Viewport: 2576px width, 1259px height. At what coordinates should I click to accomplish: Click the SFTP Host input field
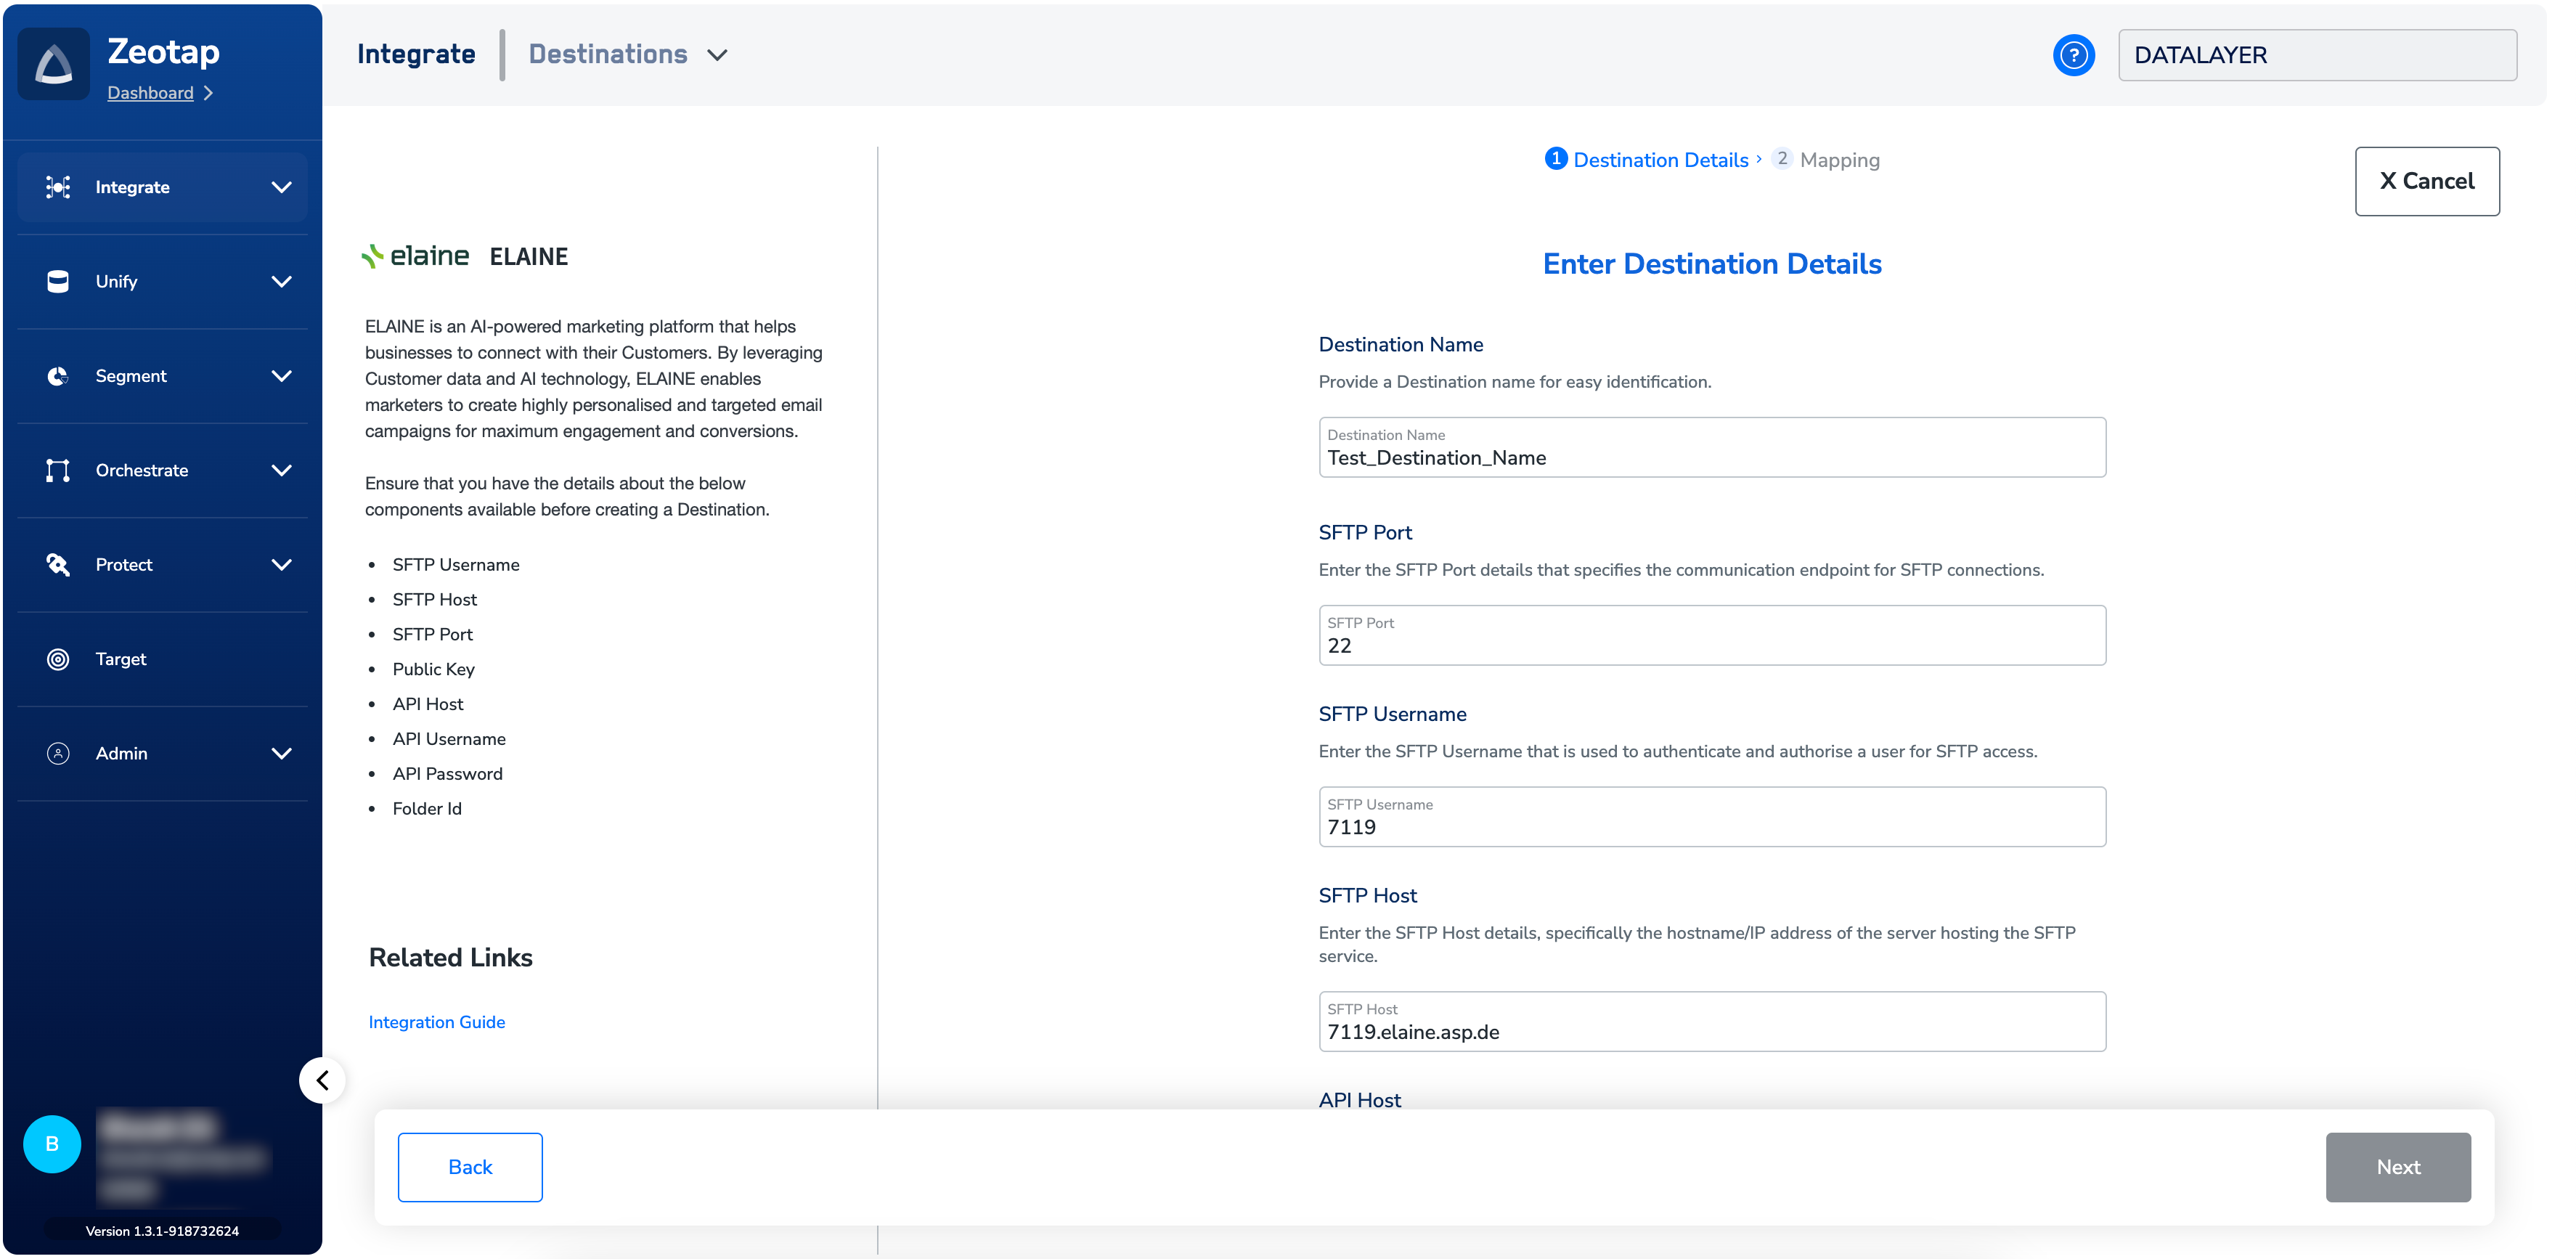pyautogui.click(x=1711, y=1031)
